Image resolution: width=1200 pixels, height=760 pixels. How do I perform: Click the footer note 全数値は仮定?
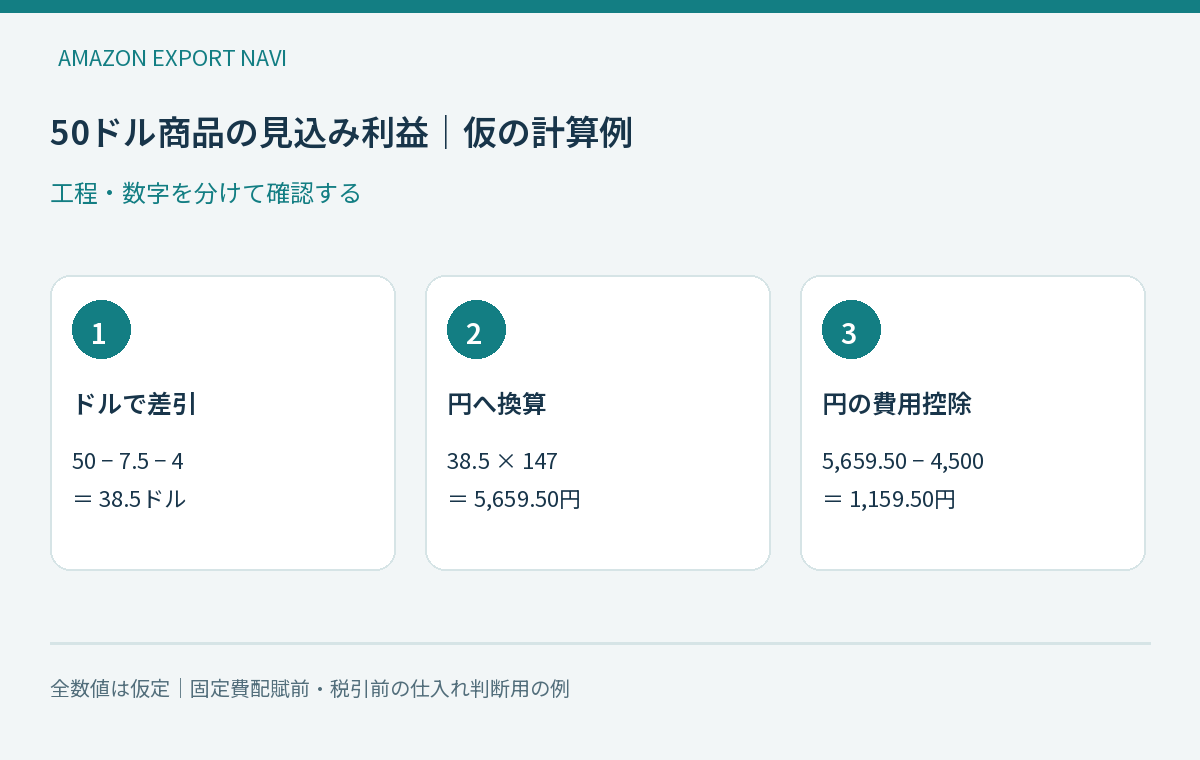[110, 689]
